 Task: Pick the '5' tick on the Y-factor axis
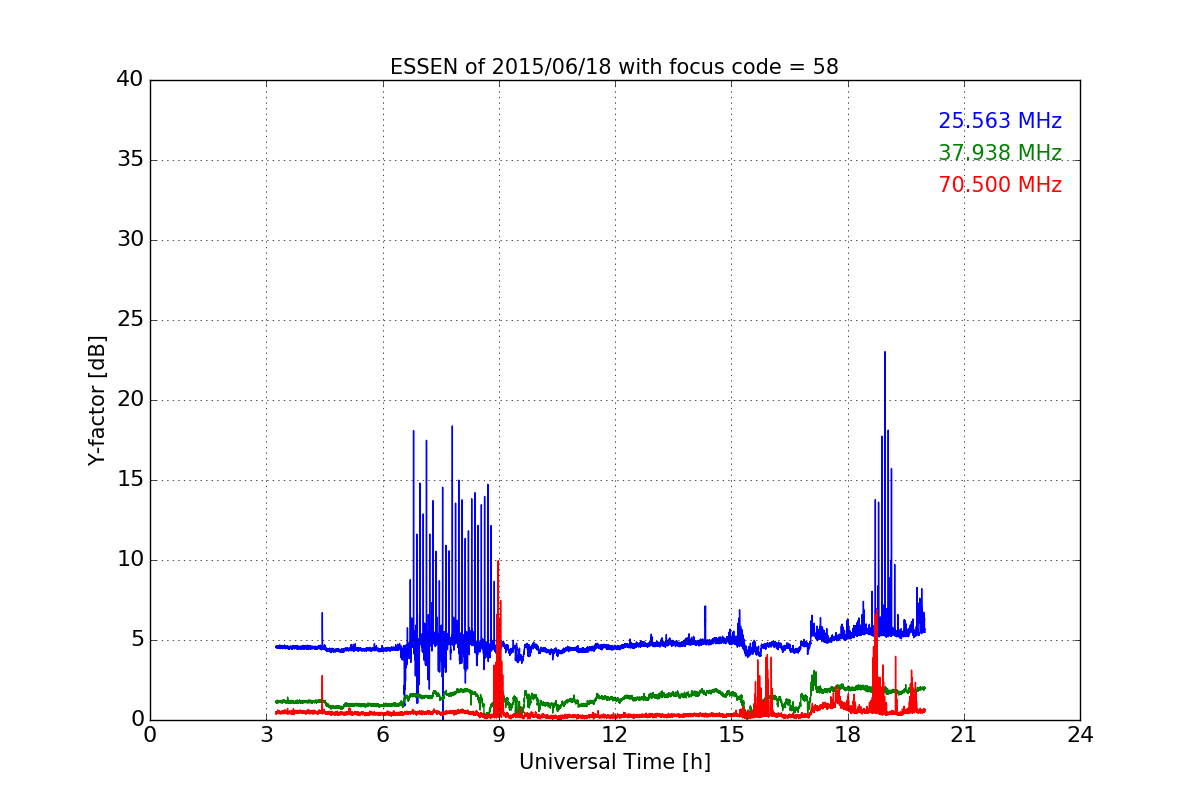137,640
